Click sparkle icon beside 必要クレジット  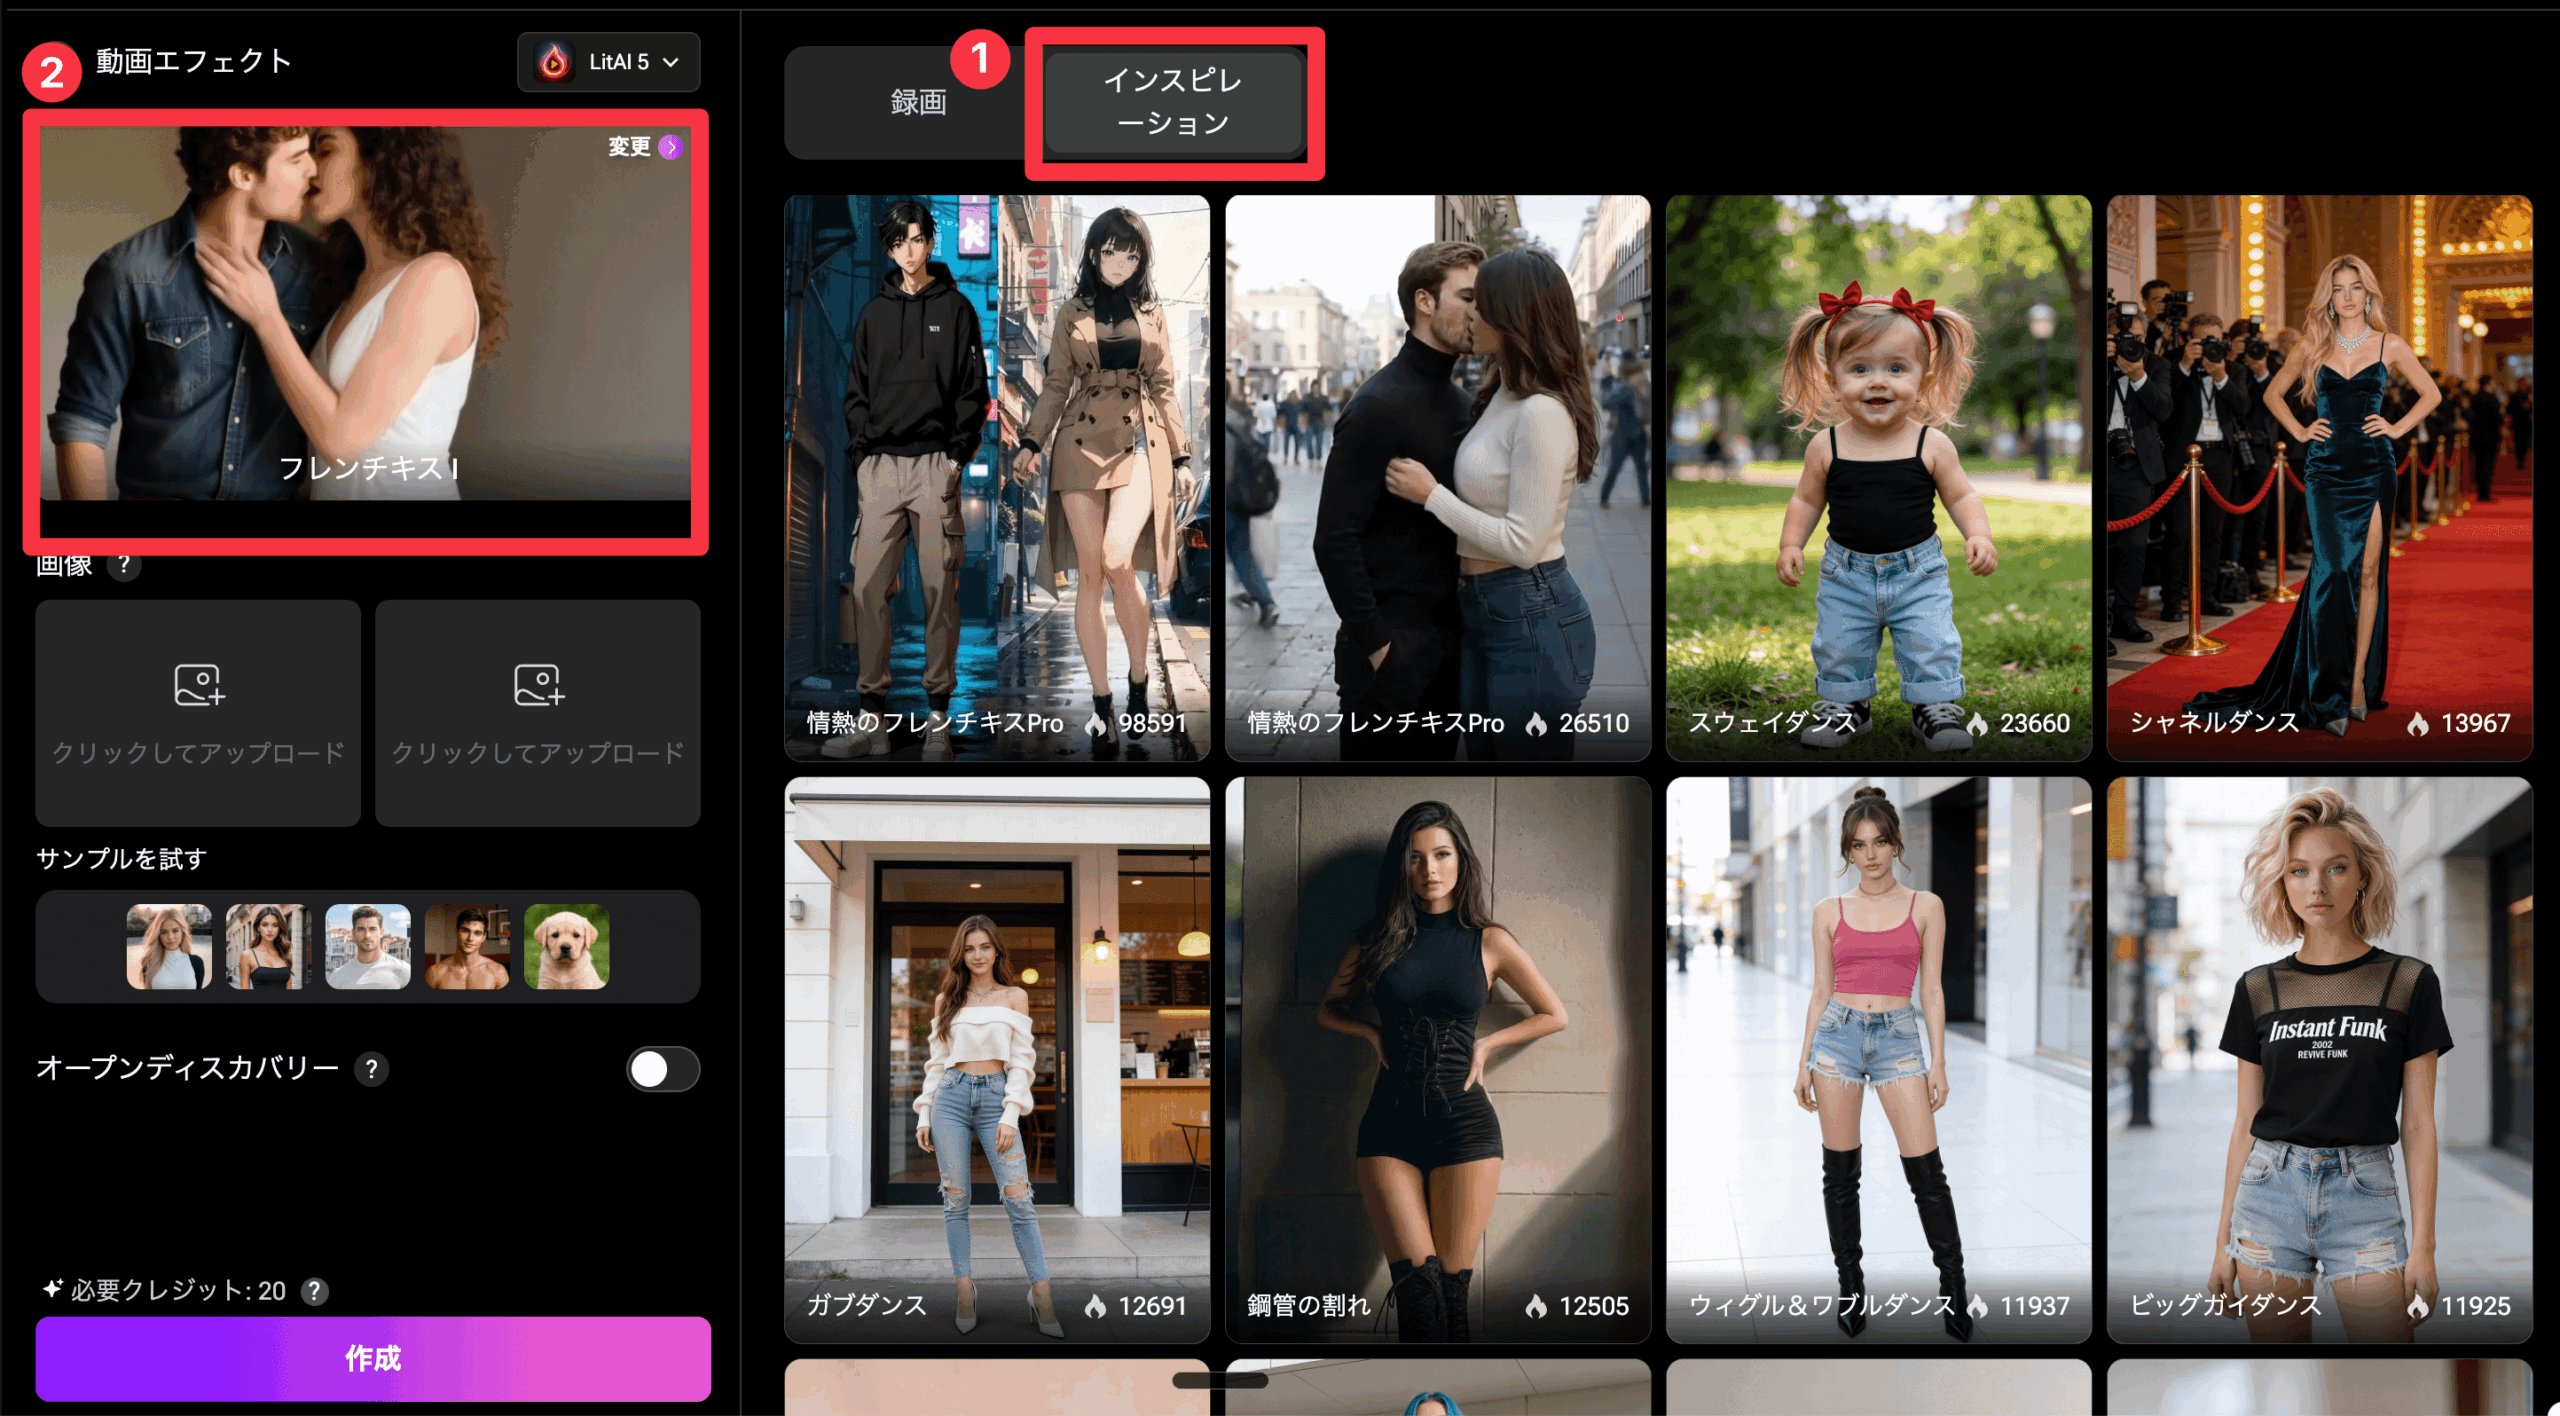point(52,1289)
